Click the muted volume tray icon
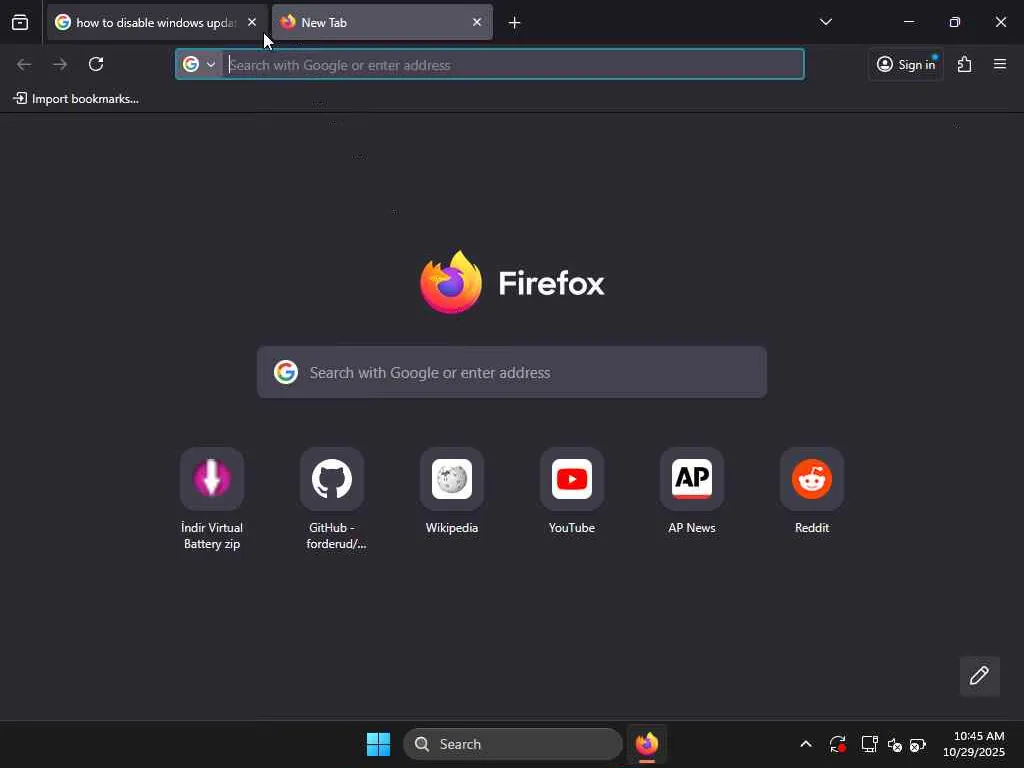1024x768 pixels. (895, 744)
